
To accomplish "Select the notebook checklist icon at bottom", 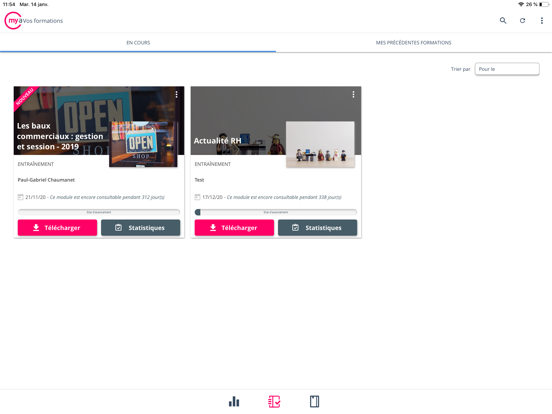I will click(274, 401).
